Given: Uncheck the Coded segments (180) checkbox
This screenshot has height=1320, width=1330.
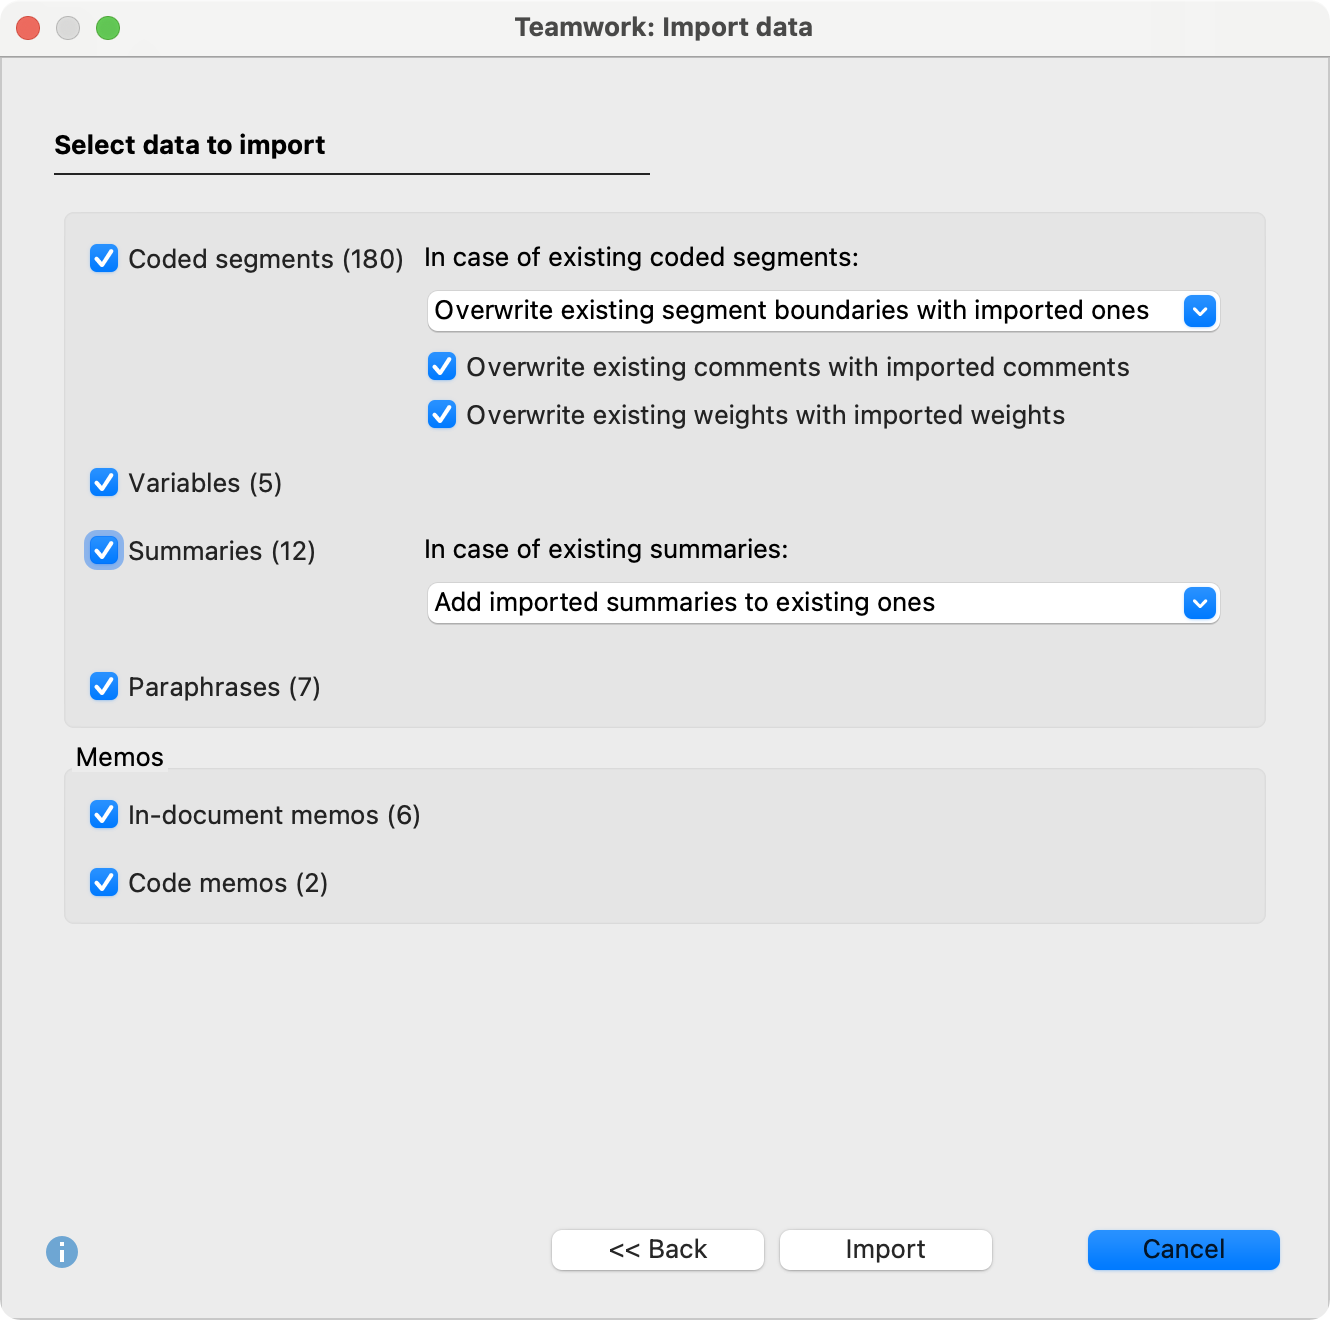Looking at the screenshot, I should 104,259.
